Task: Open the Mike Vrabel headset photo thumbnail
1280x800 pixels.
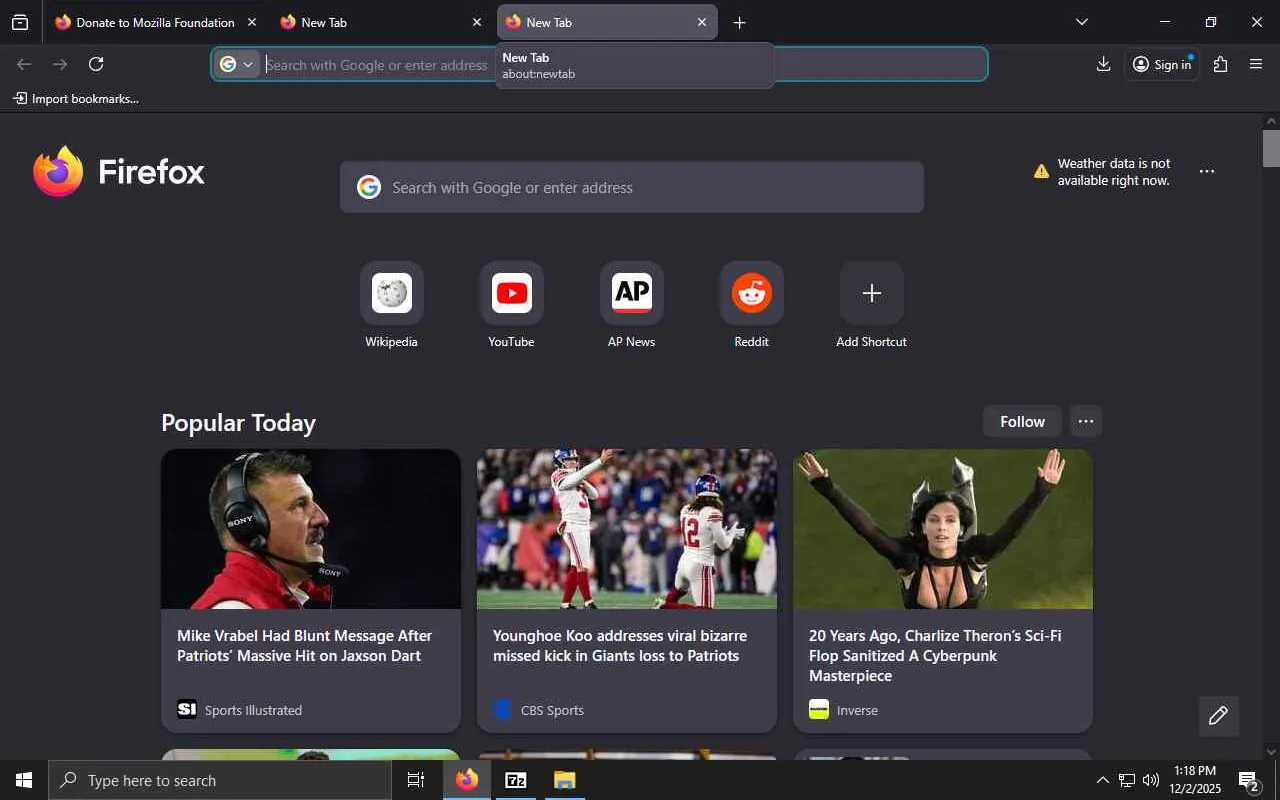Action: click(x=311, y=529)
